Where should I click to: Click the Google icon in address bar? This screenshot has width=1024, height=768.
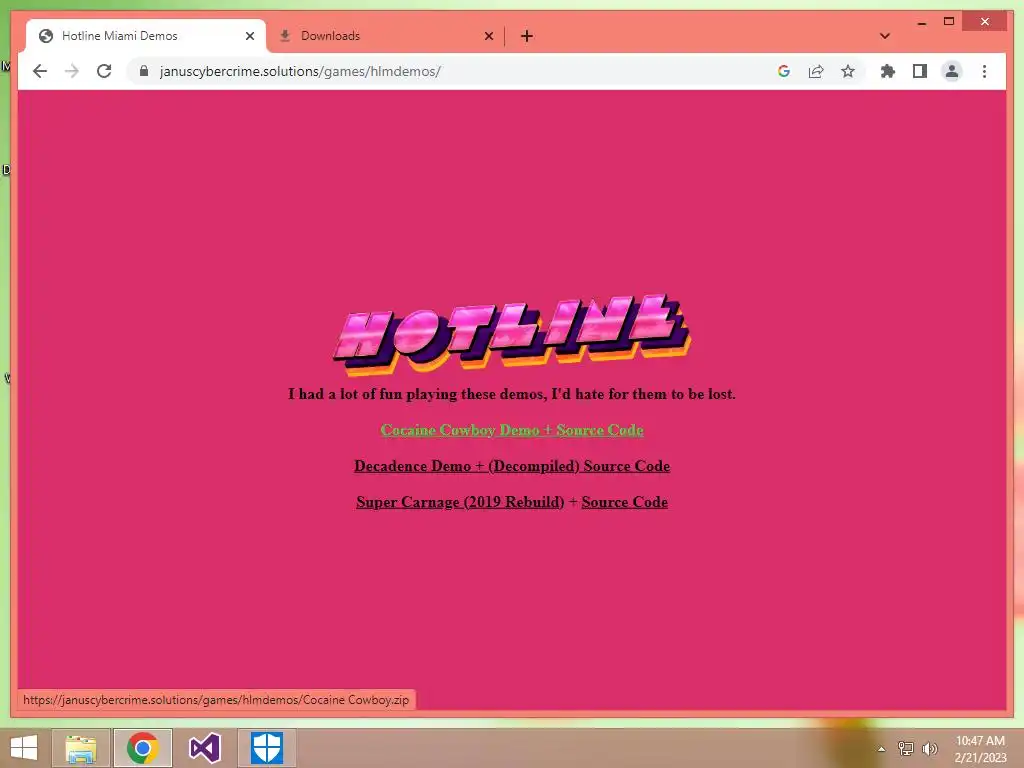tap(784, 71)
